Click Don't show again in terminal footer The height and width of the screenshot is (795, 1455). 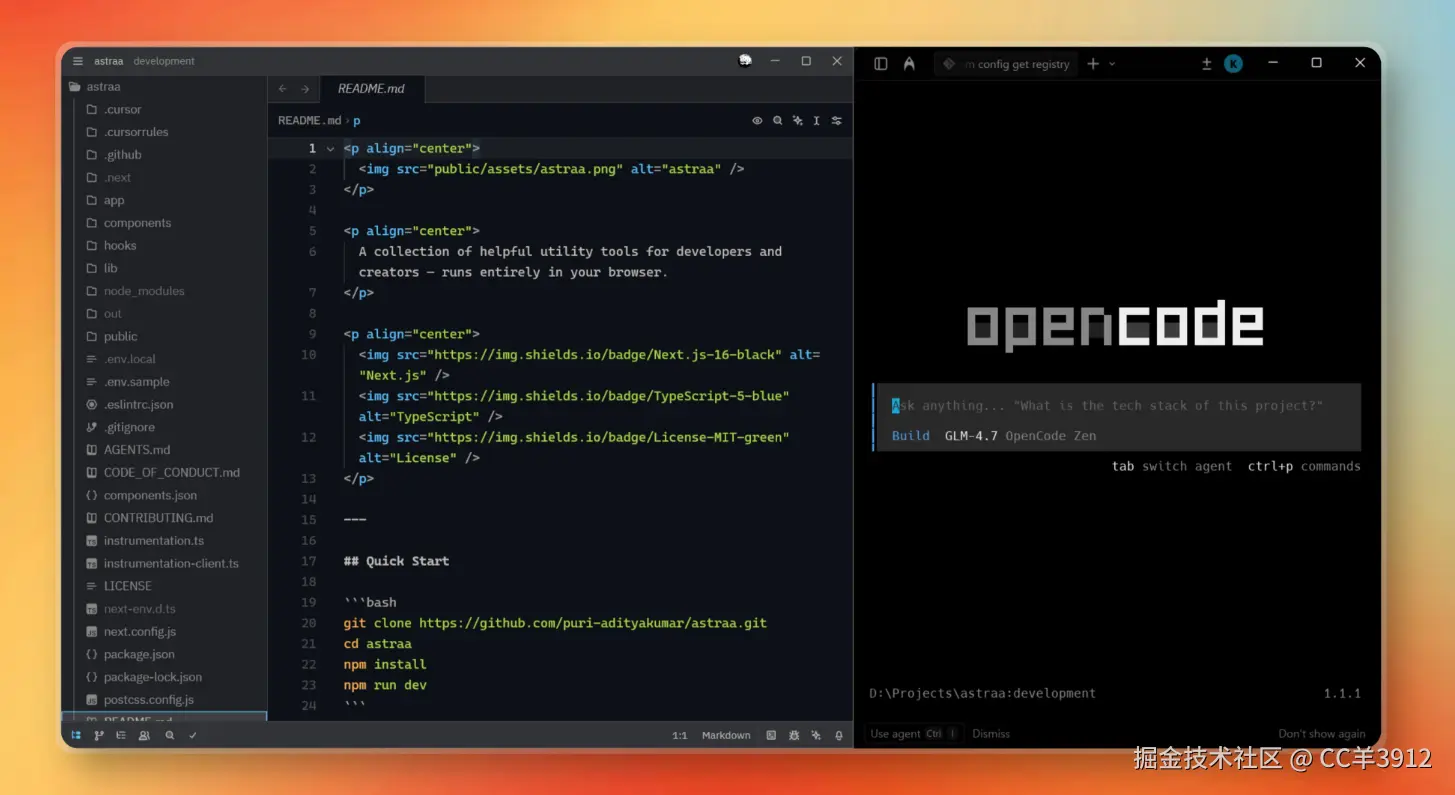(x=1321, y=733)
